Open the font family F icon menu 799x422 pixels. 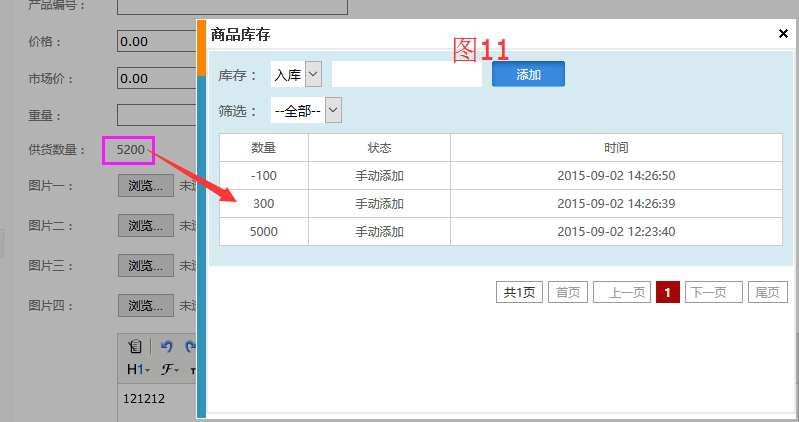(168, 370)
